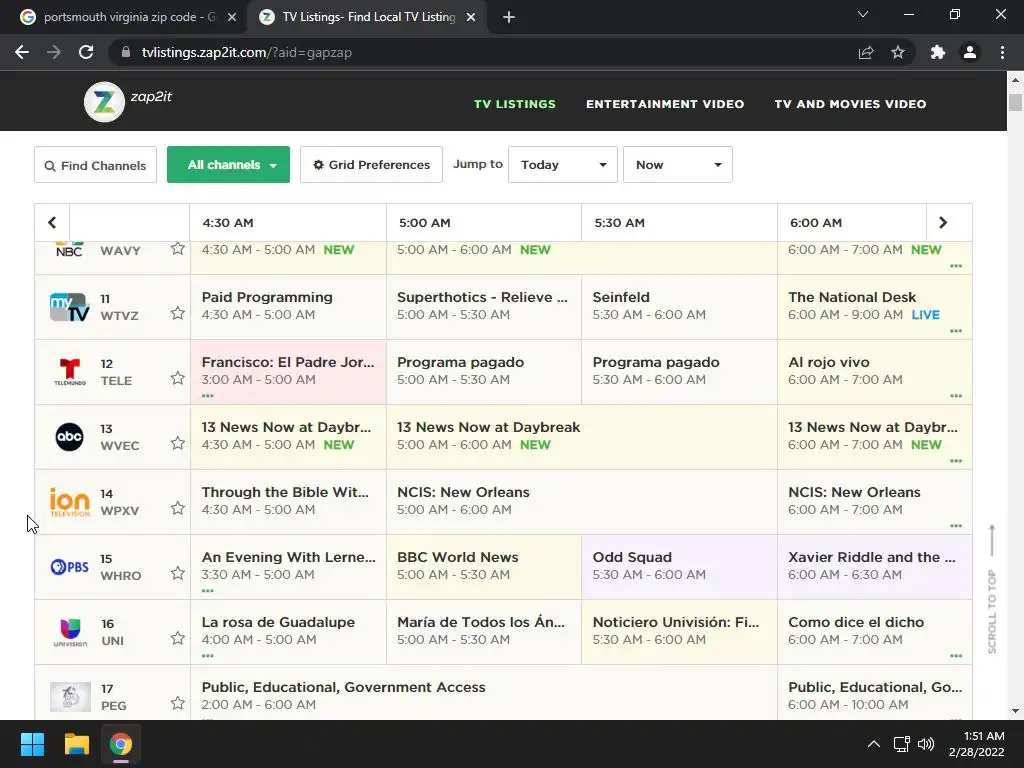
Task: Favorite the 17 PEG channel star
Action: point(178,703)
